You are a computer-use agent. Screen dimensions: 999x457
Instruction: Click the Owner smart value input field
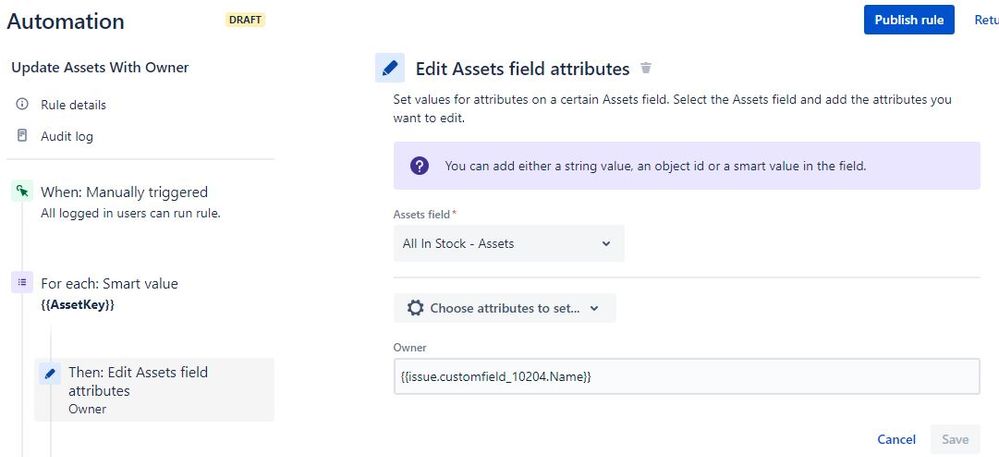click(686, 376)
